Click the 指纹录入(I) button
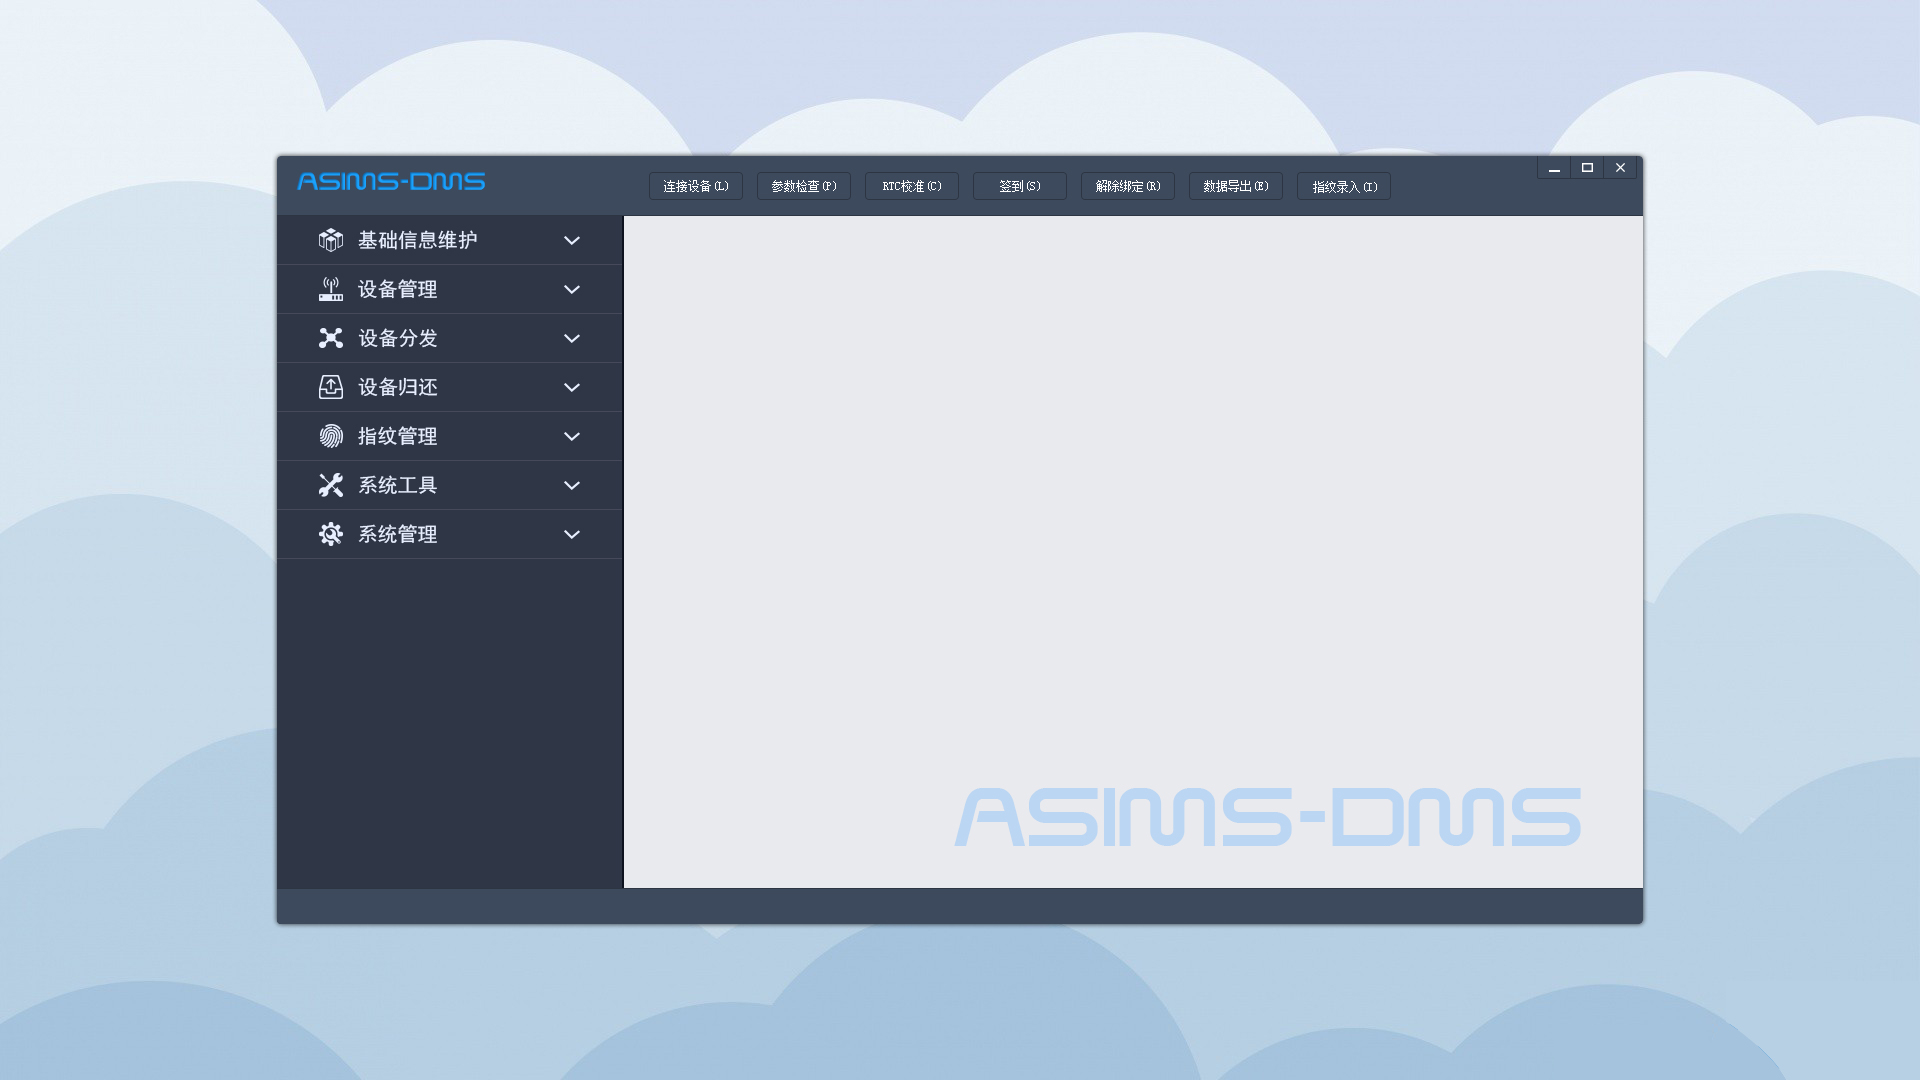This screenshot has width=1920, height=1080. pos(1344,186)
